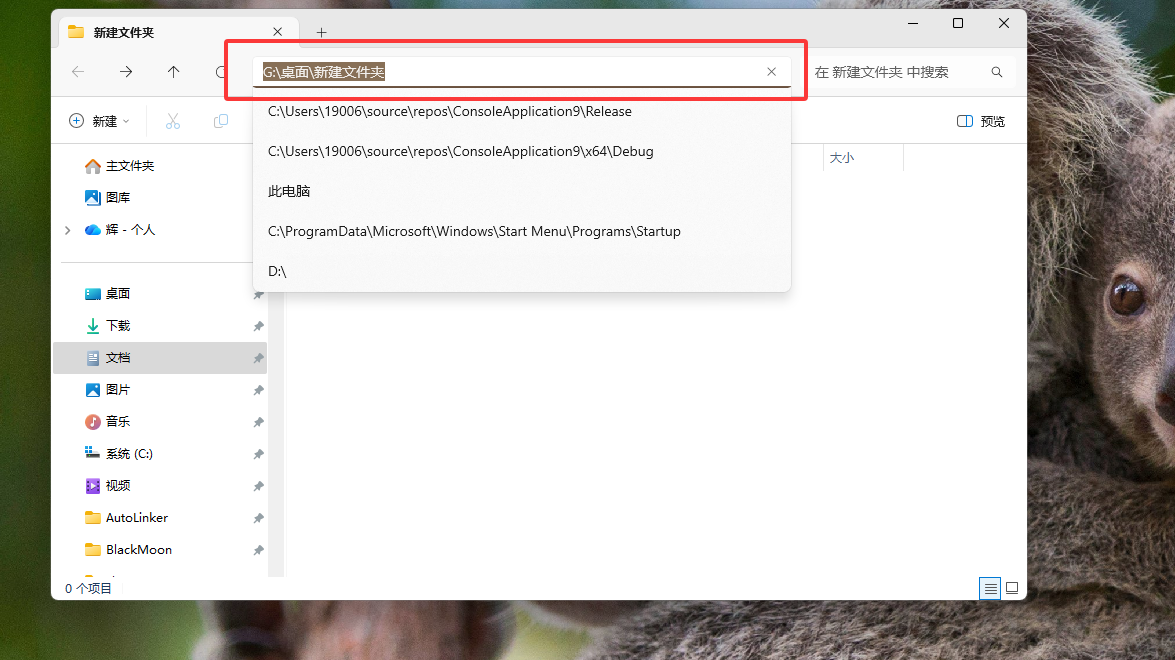Switch to large thumbnails view
This screenshot has height=660, width=1175.
[x=1012, y=588]
